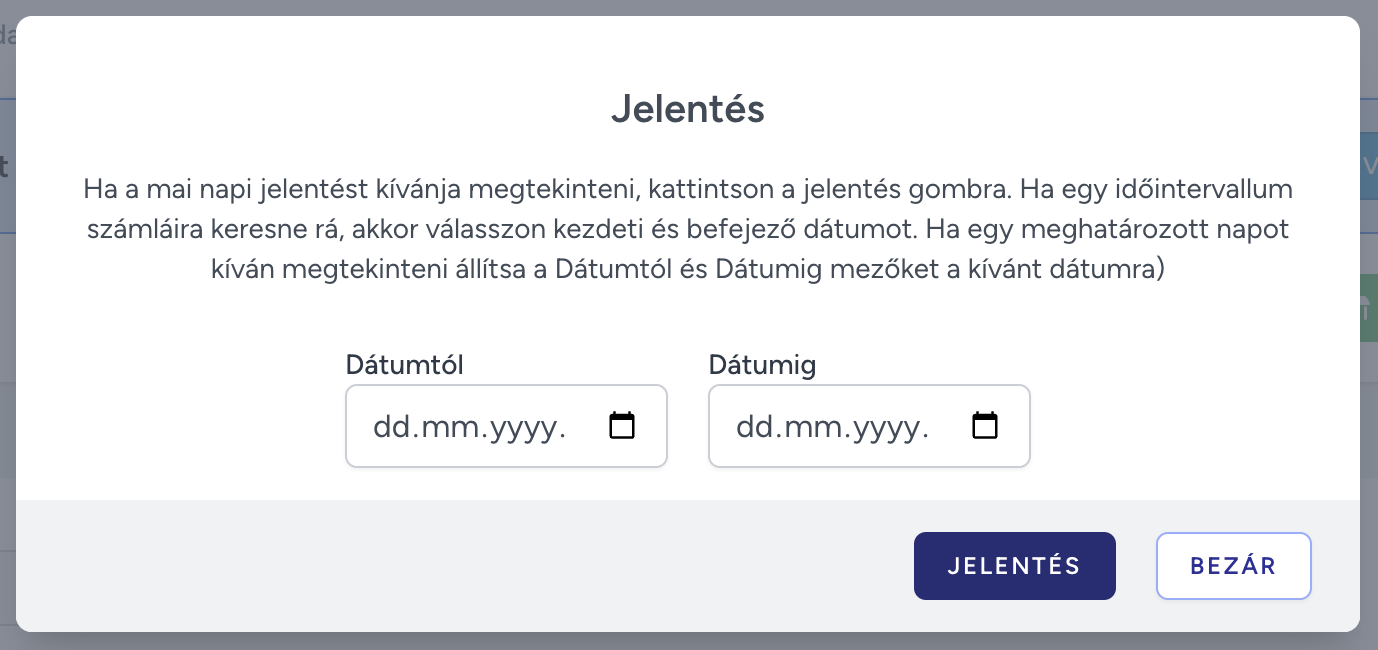Select the day segment in Dátumtól
1378x650 pixels.
coord(390,427)
